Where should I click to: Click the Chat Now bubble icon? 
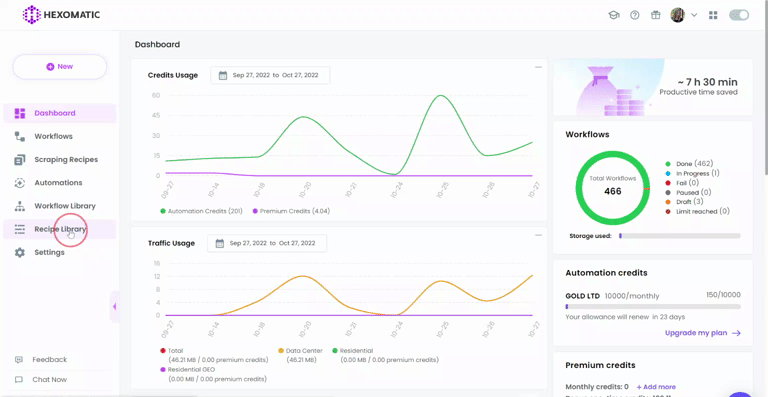coord(19,379)
